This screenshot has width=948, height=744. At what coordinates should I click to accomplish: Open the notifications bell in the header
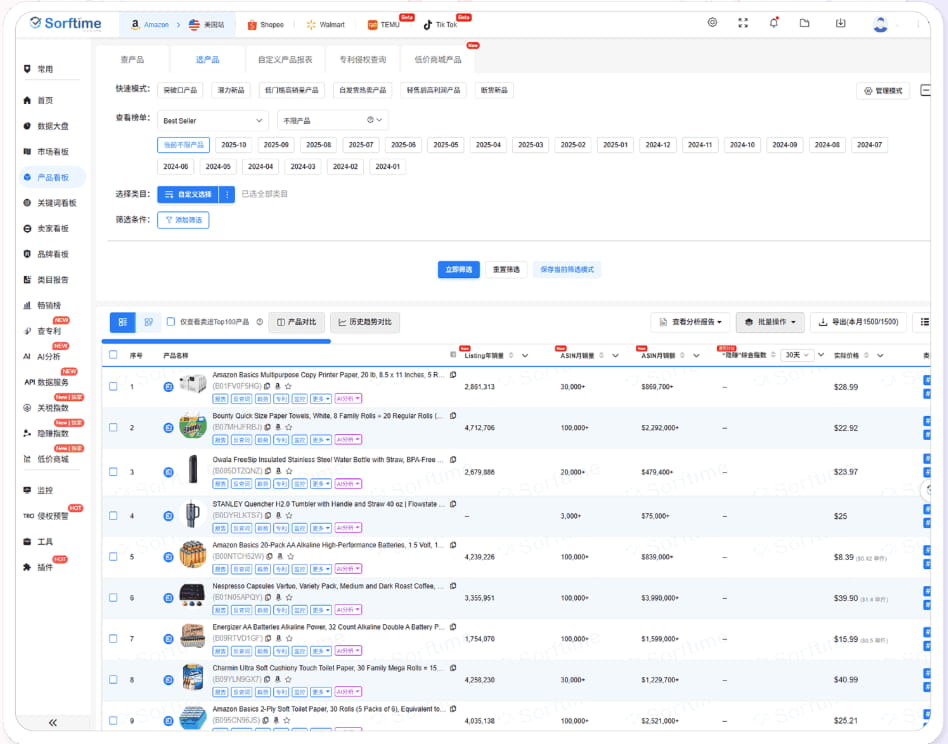[x=773, y=23]
